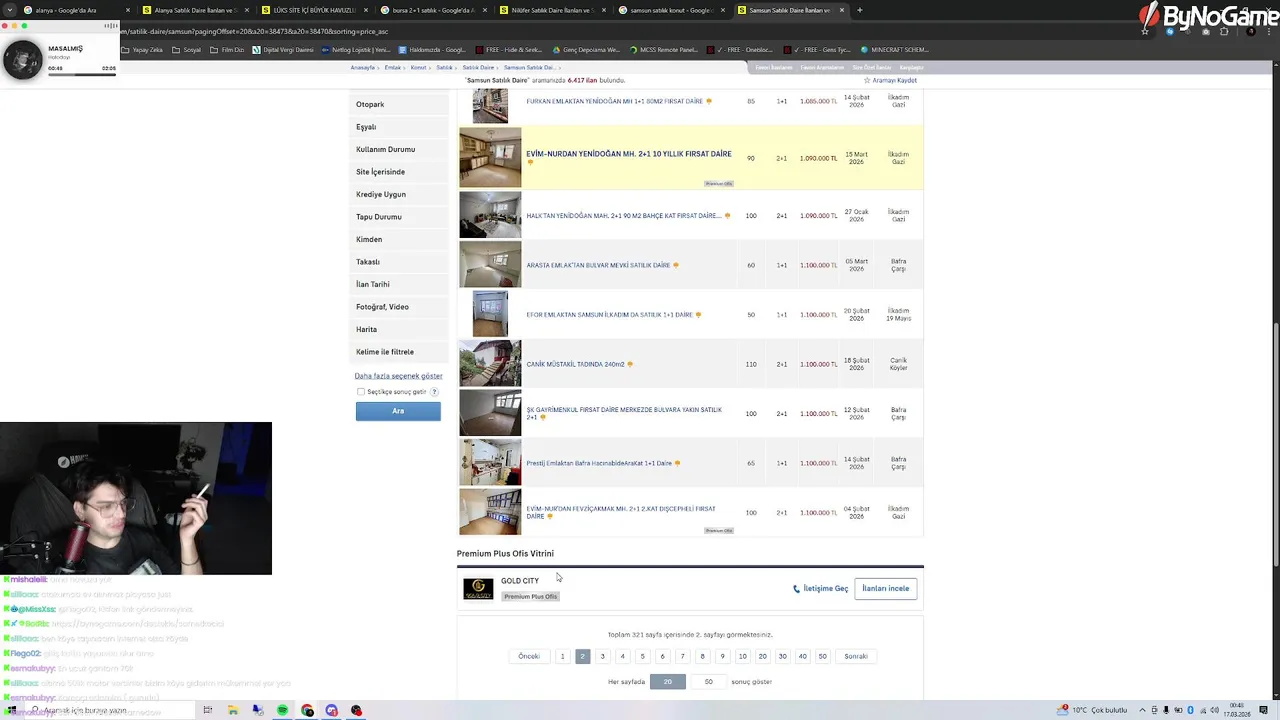Open the Genç Depolama bookmark
The width and height of the screenshot is (1280, 720).
click(x=587, y=49)
